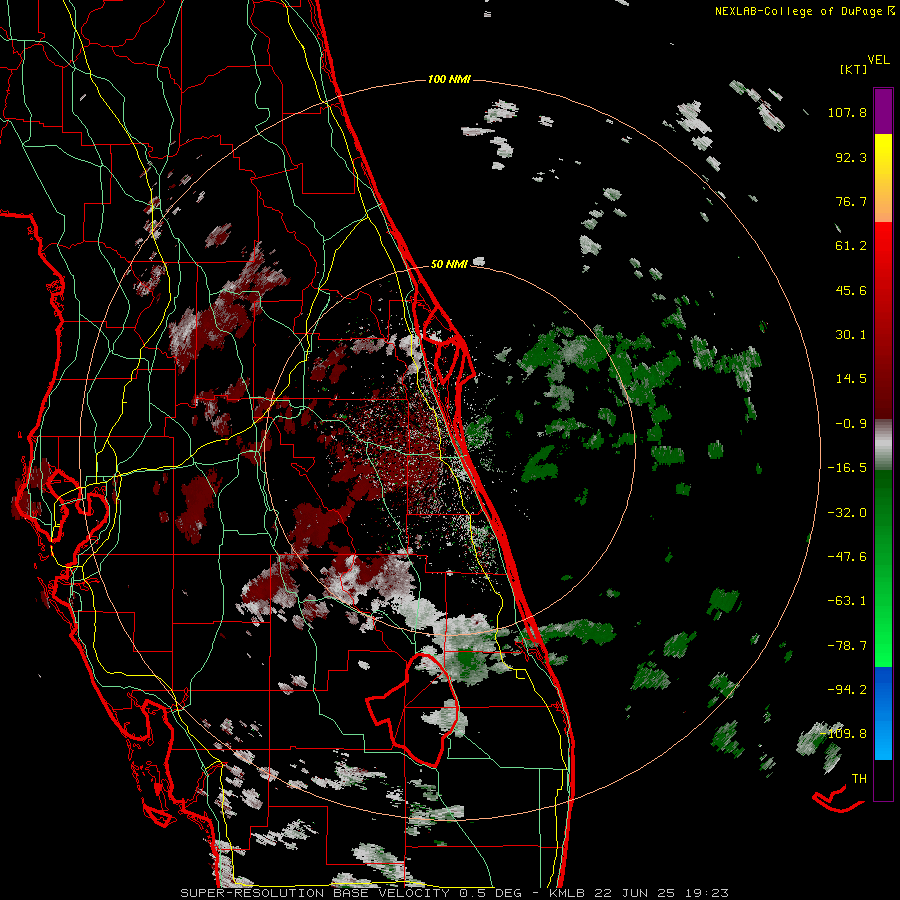Select the 30.1 velocity scale value

point(851,335)
